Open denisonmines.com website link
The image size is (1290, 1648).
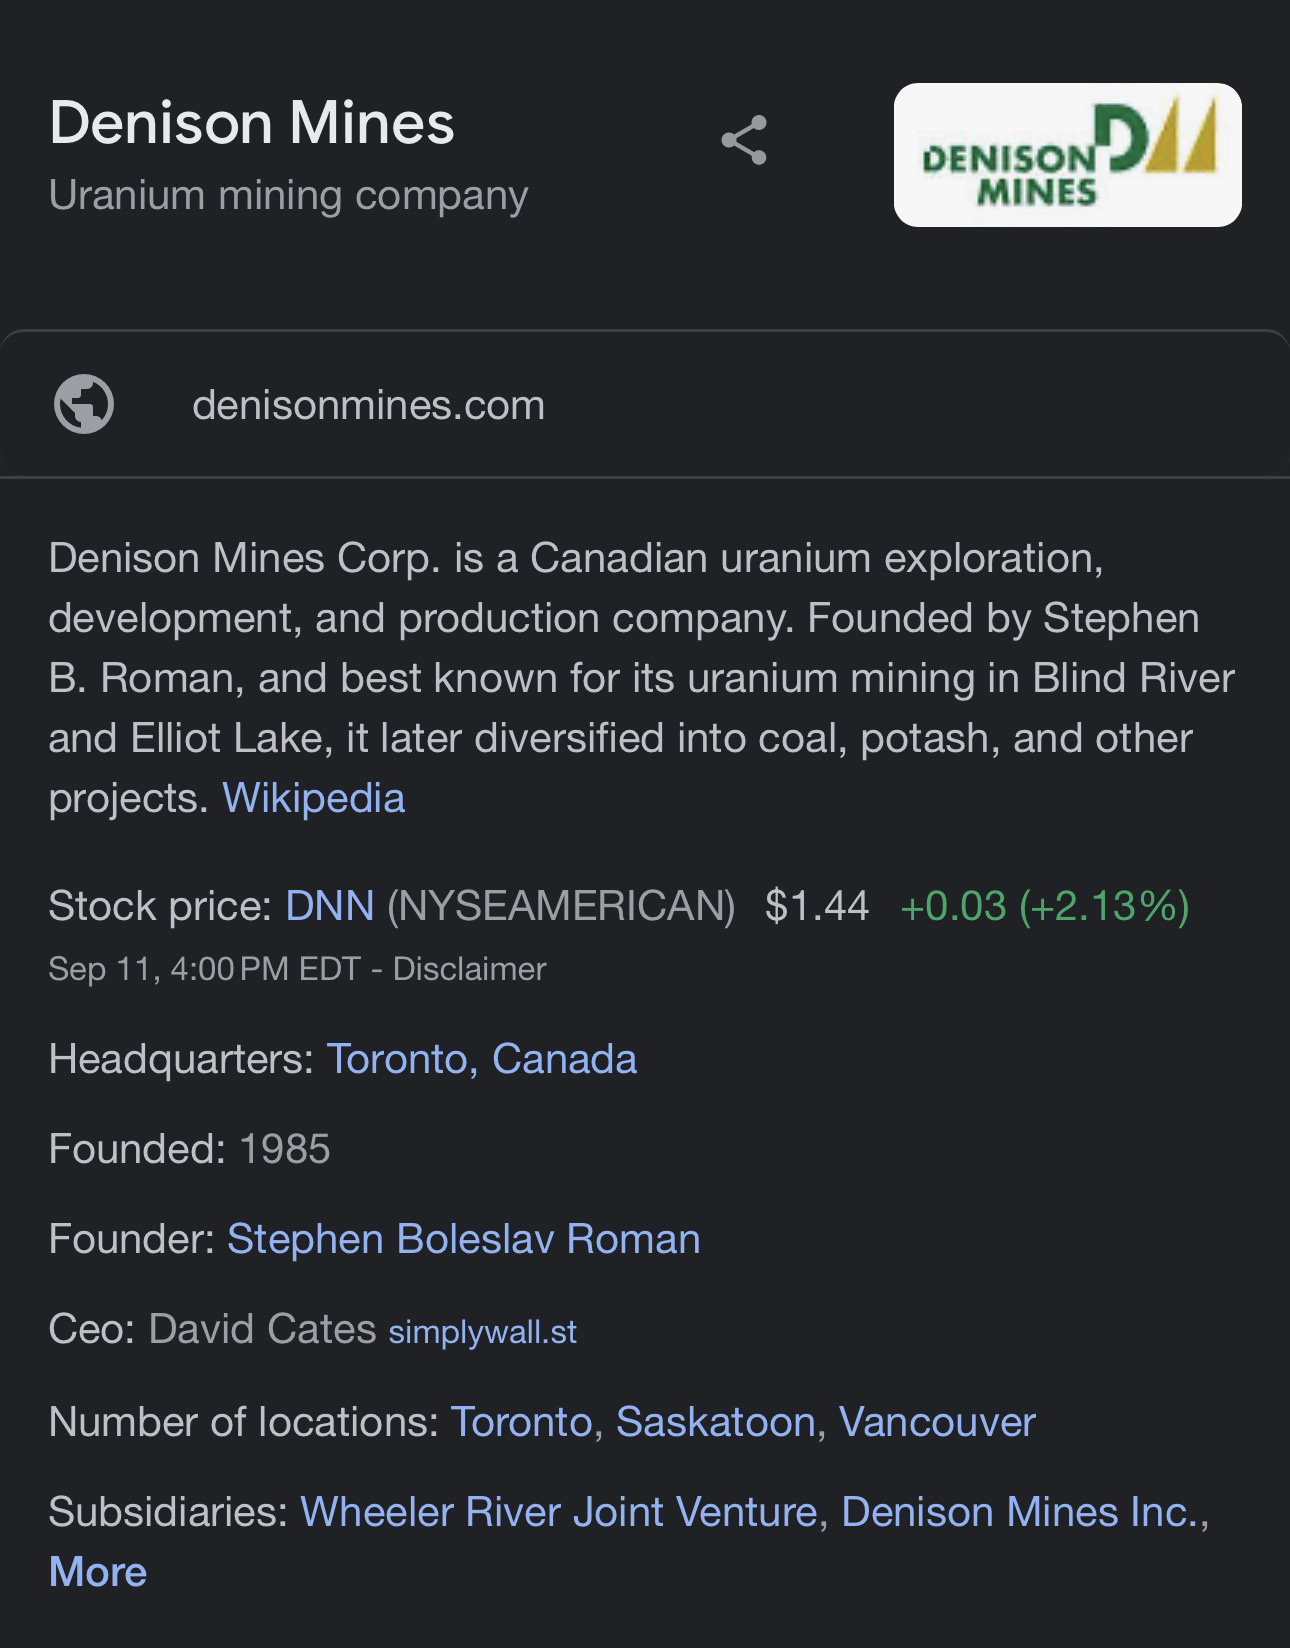coord(368,405)
